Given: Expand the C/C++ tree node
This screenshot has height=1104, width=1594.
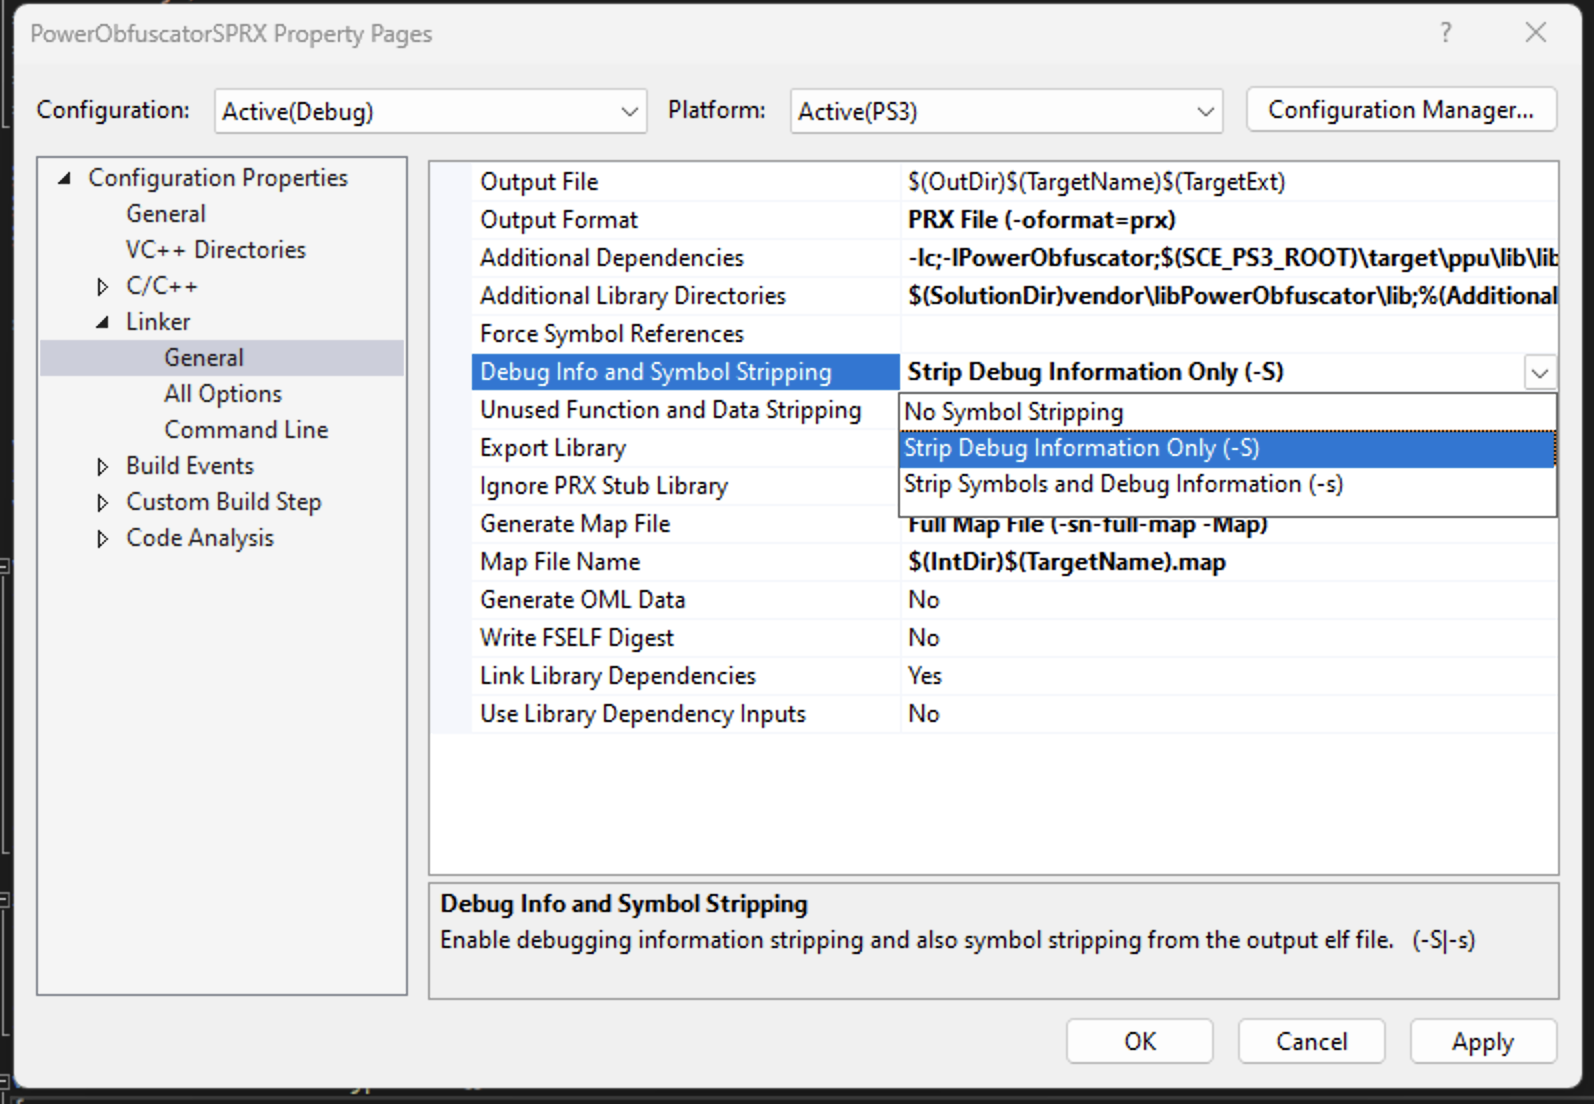Looking at the screenshot, I should point(102,287).
